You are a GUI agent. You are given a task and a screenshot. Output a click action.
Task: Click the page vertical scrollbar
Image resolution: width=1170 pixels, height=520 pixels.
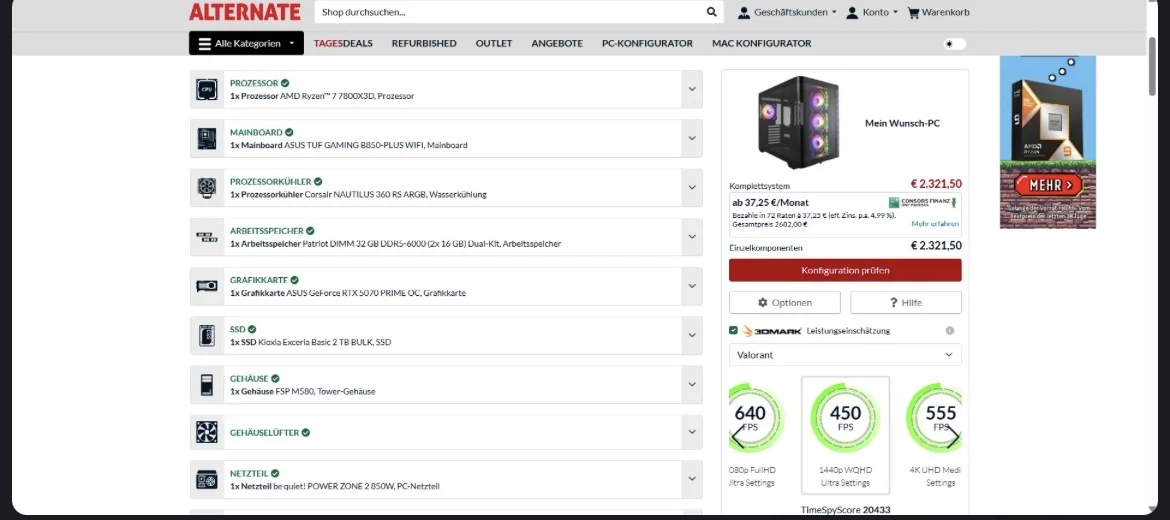(x=1154, y=67)
